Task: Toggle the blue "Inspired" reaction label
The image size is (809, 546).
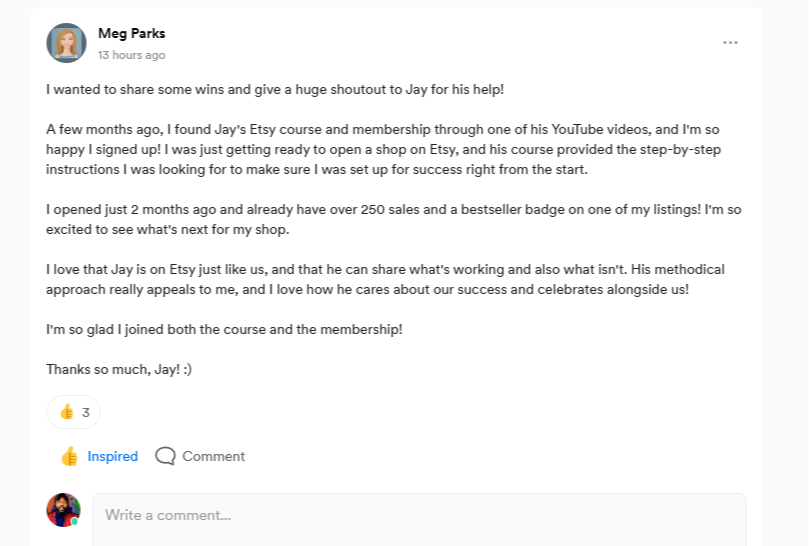Action: [x=113, y=456]
